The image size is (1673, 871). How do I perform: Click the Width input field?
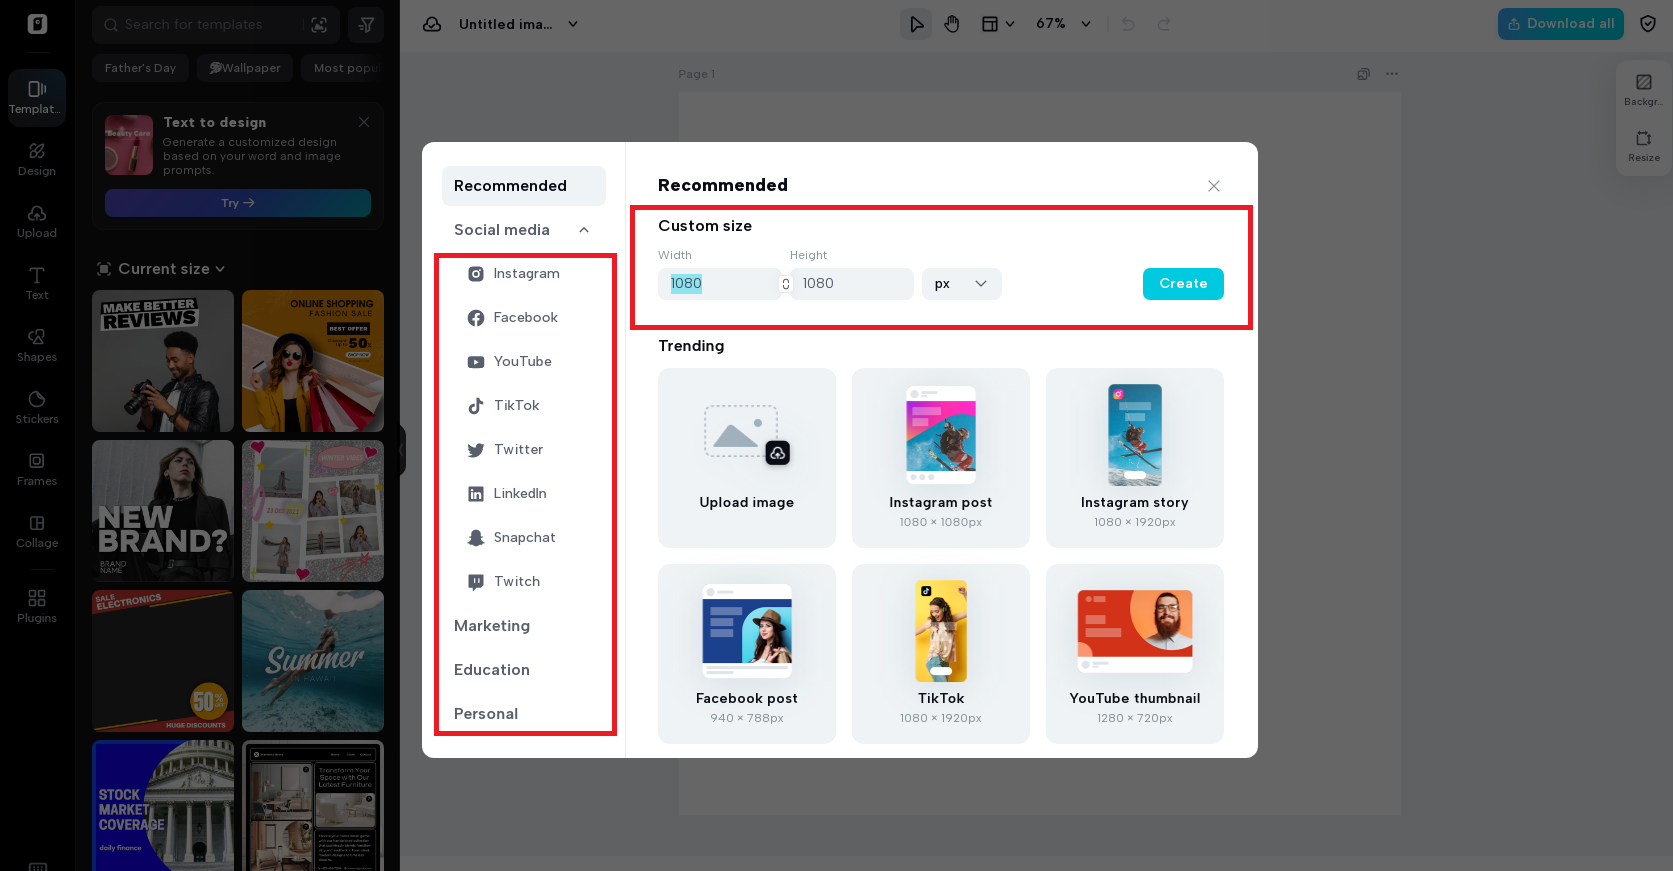tap(718, 284)
